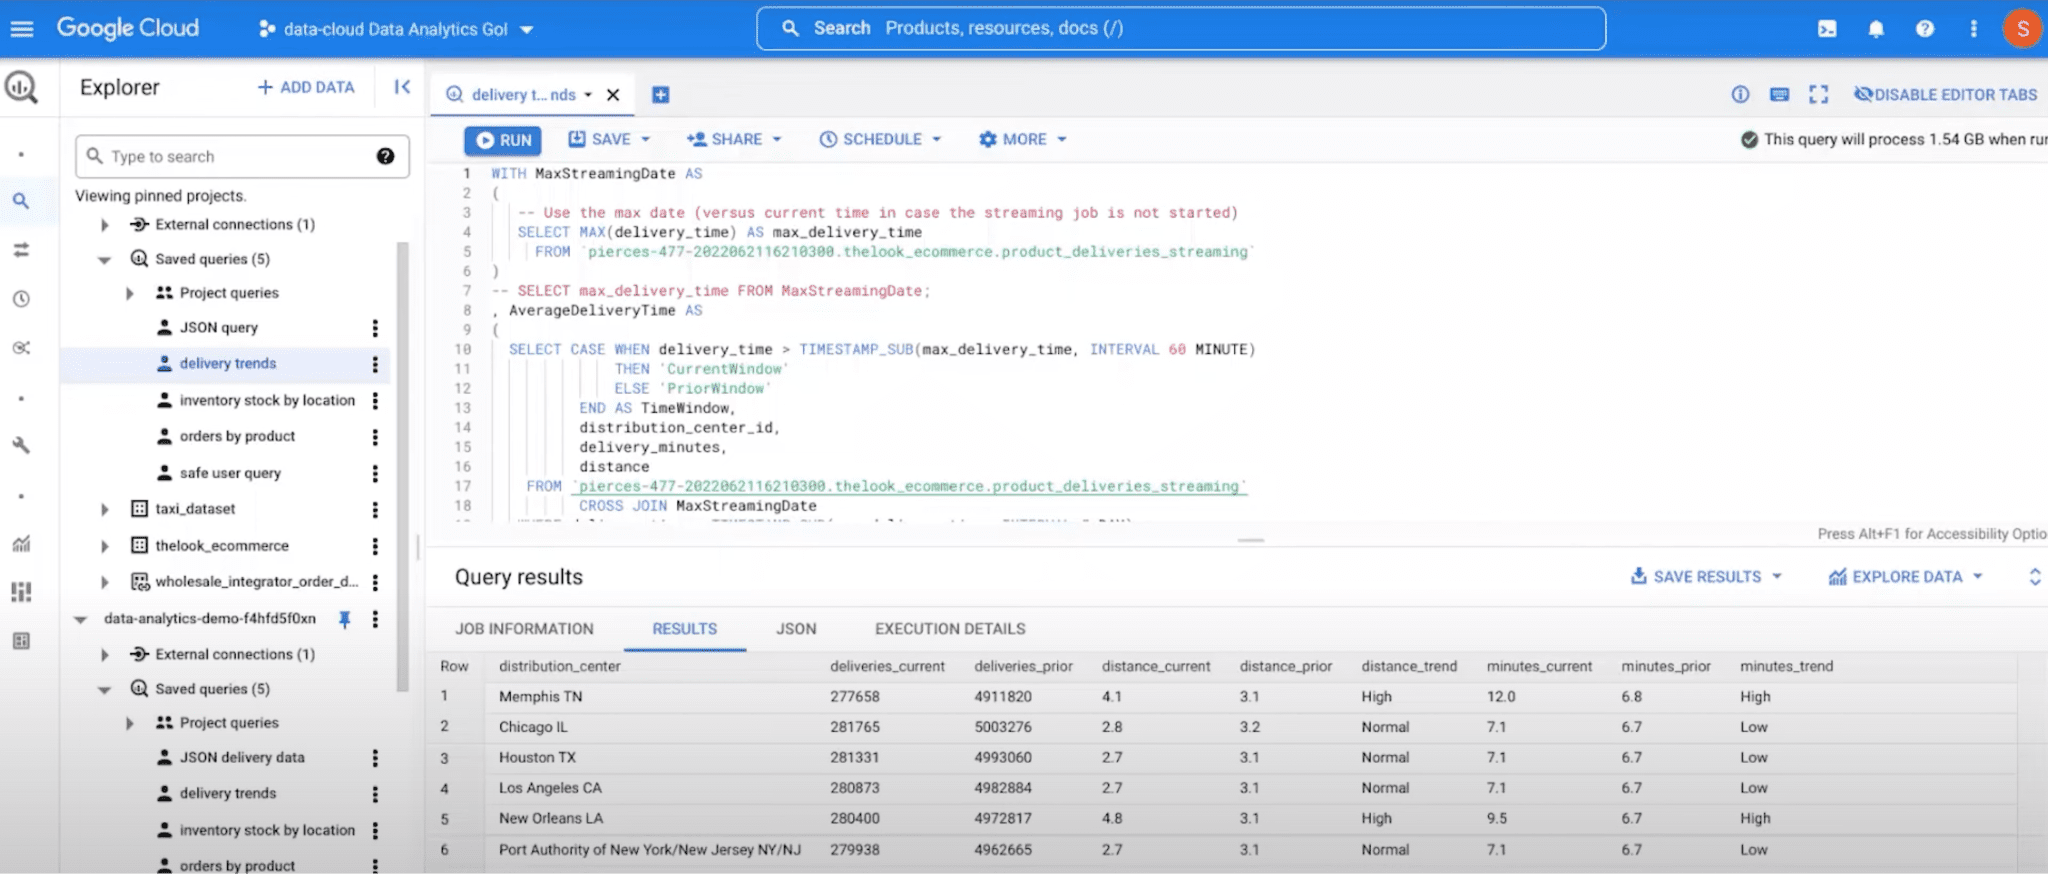Open the help question mark menu

click(1925, 29)
